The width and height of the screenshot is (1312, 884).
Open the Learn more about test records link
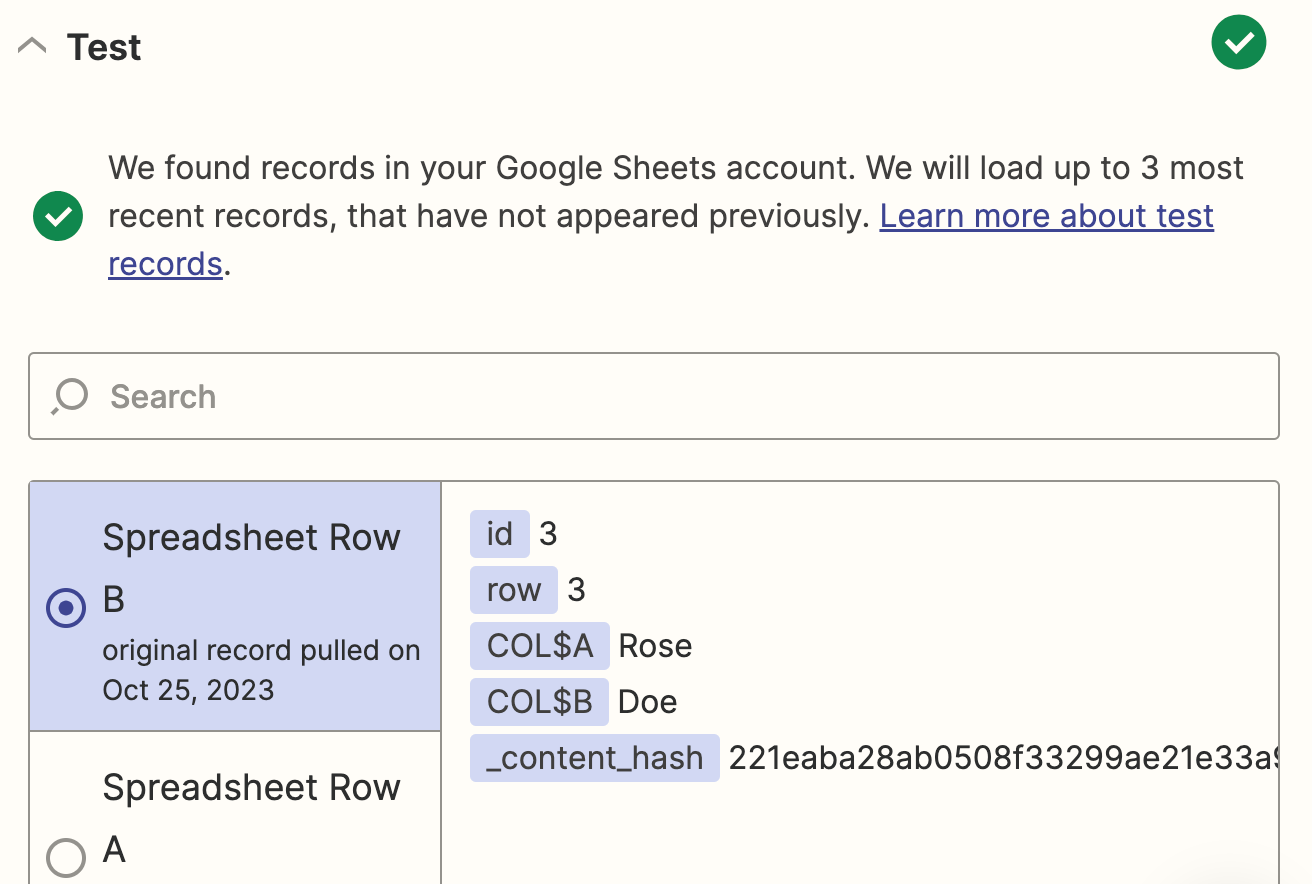(x=1046, y=216)
